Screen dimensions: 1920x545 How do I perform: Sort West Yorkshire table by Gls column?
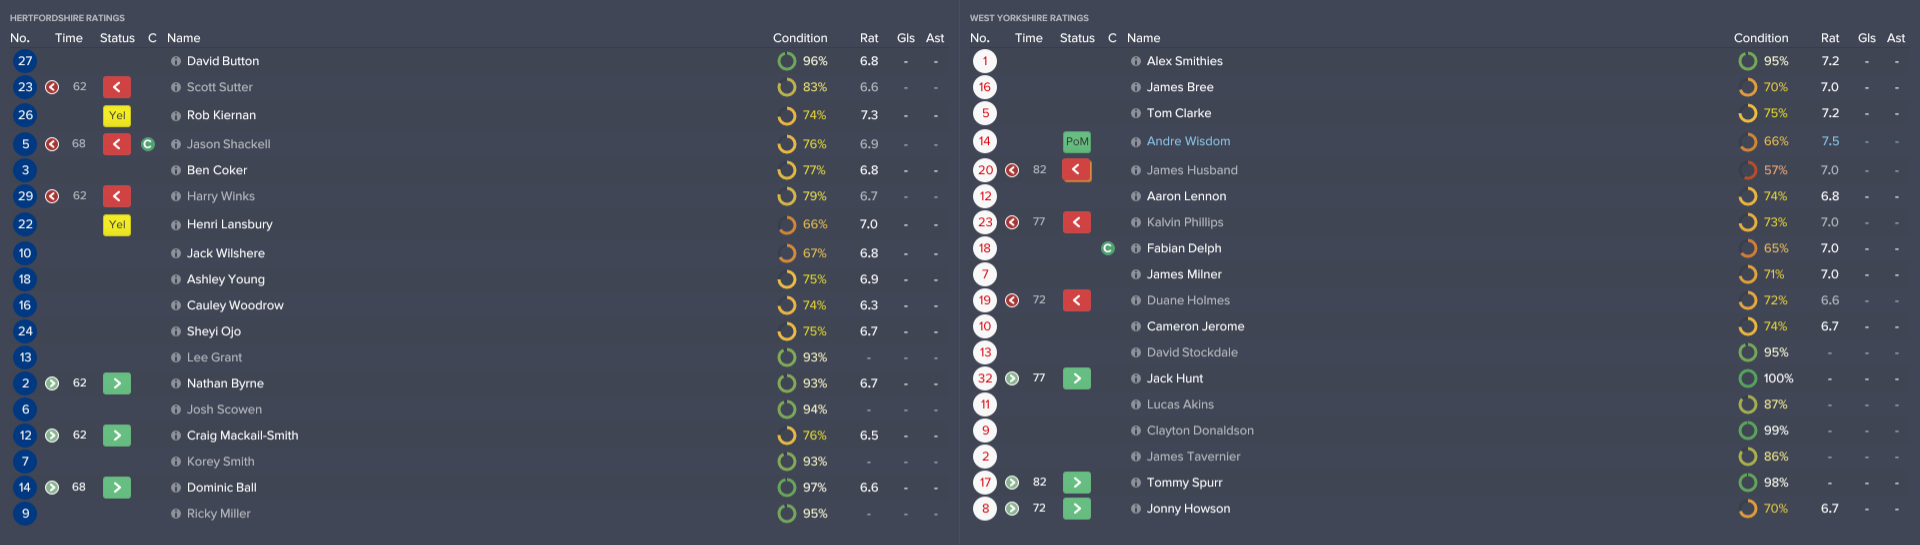pyautogui.click(x=1867, y=38)
